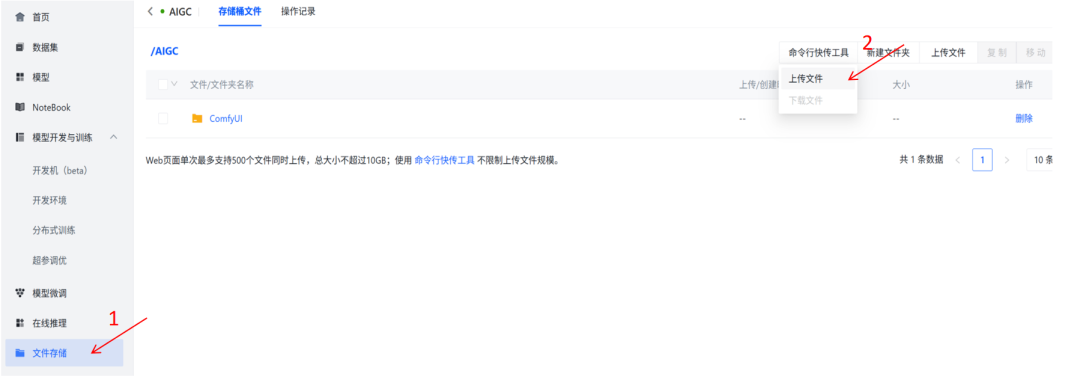Open 开发机(beta) in the sidebar
Image resolution: width=1080 pixels, height=377 pixels.
coord(60,170)
